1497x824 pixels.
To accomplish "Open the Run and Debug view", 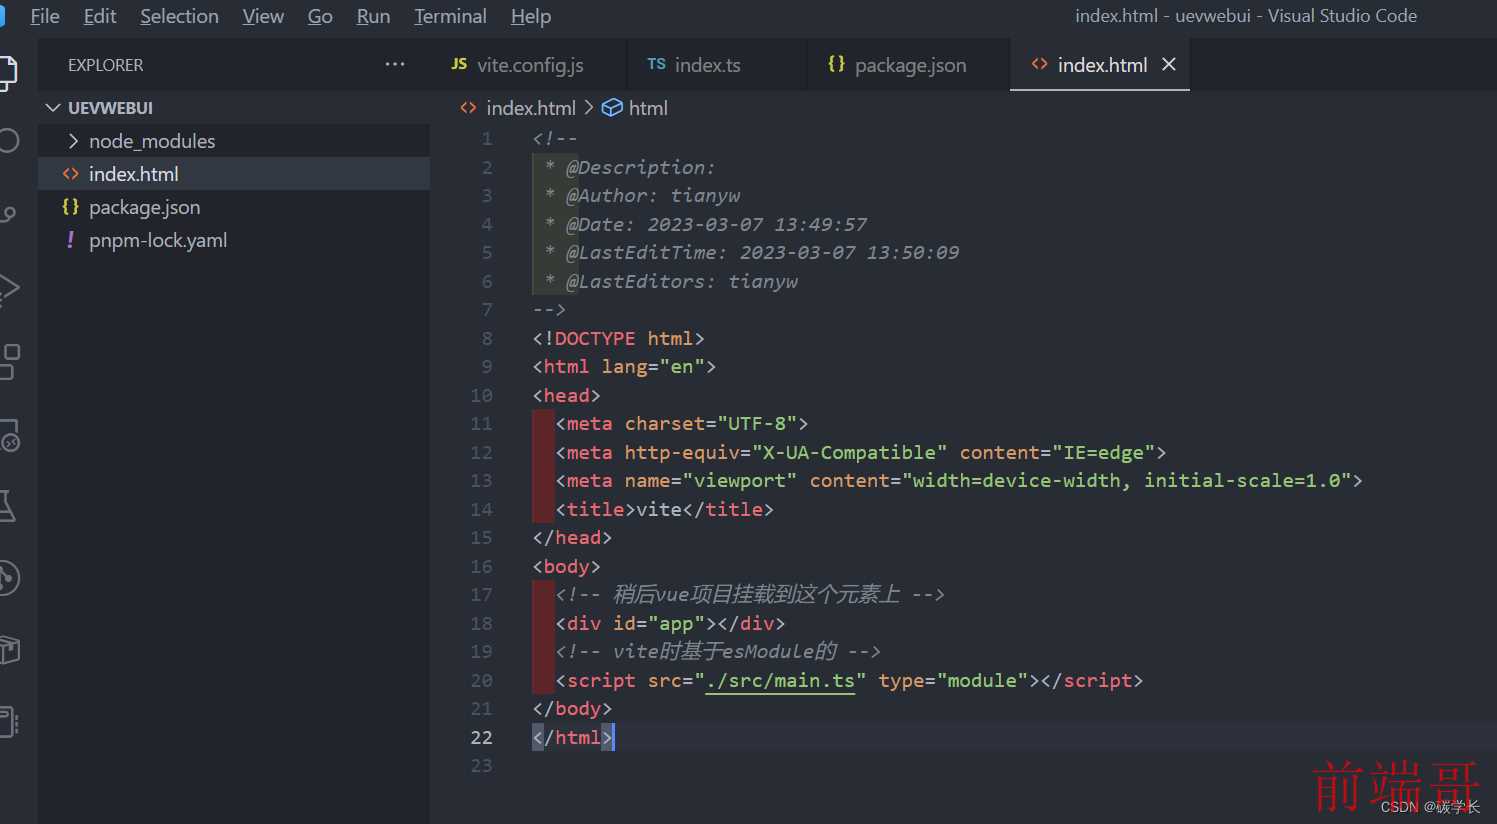I will click(x=8, y=288).
